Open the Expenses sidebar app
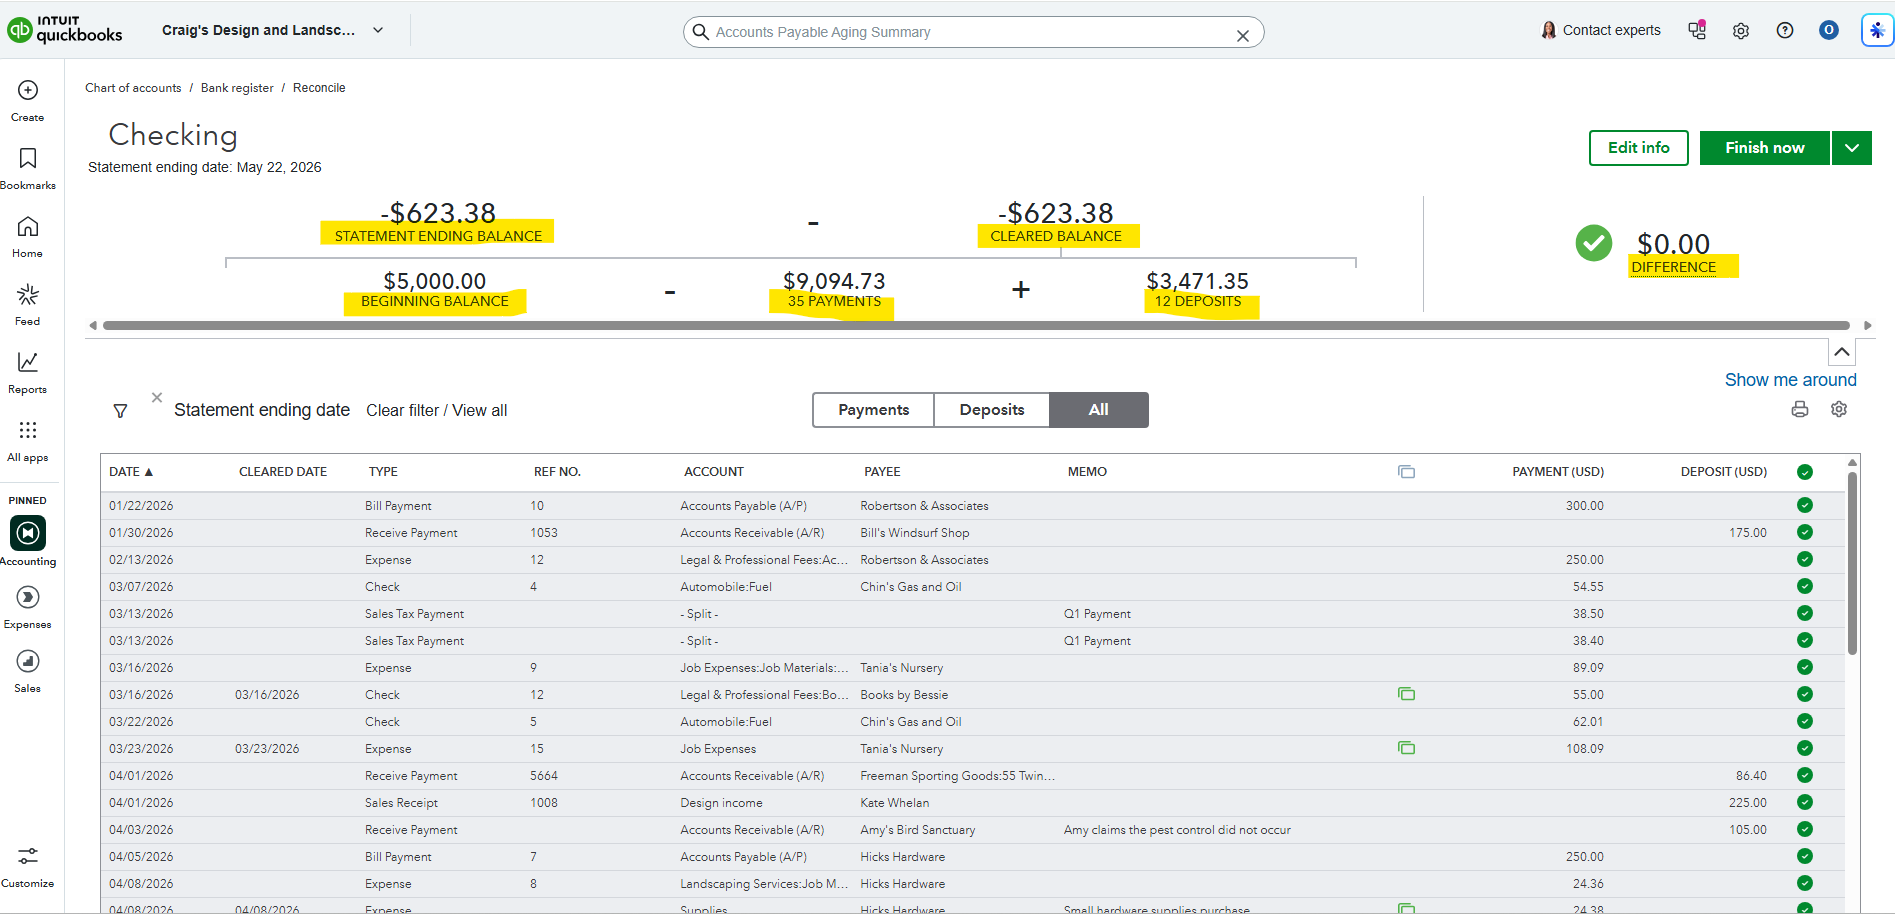The width and height of the screenshot is (1895, 914). click(x=28, y=607)
